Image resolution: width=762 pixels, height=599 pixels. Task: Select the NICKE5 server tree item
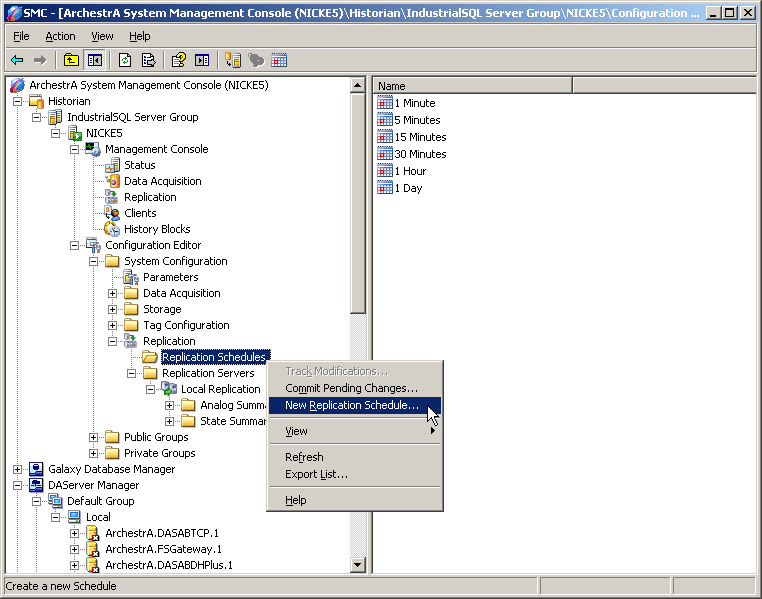pyautogui.click(x=104, y=133)
